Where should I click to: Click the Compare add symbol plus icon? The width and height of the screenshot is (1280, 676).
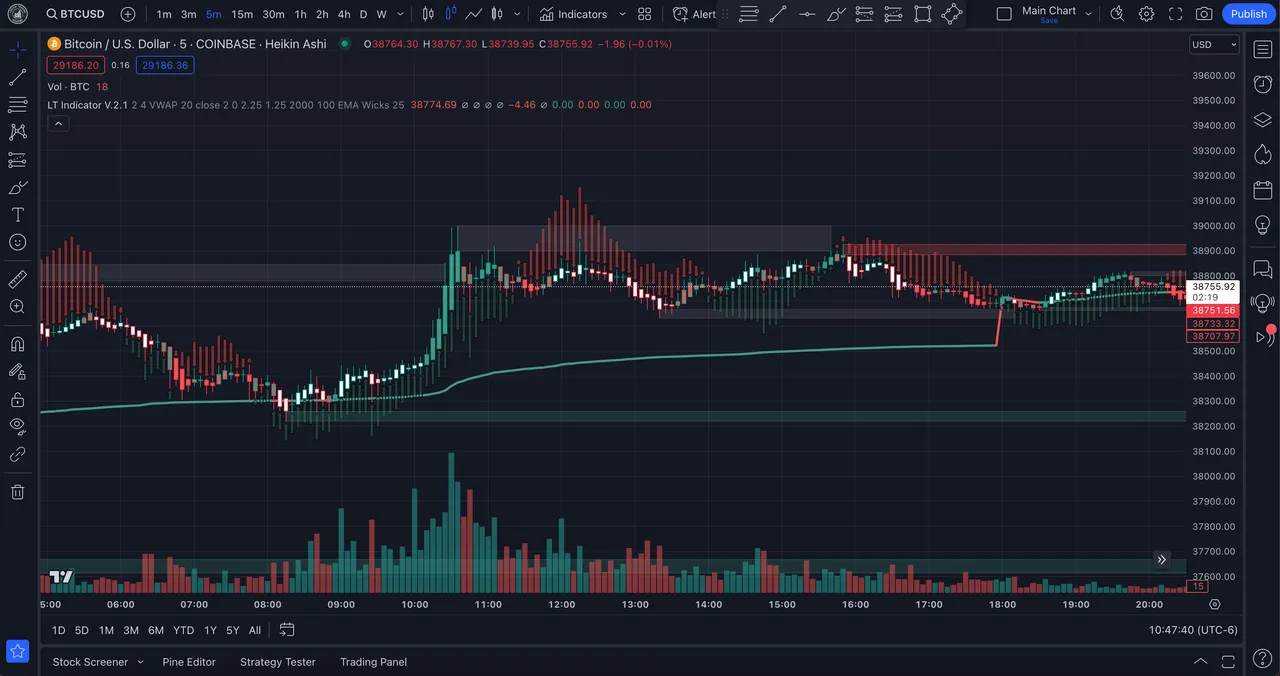click(x=128, y=14)
